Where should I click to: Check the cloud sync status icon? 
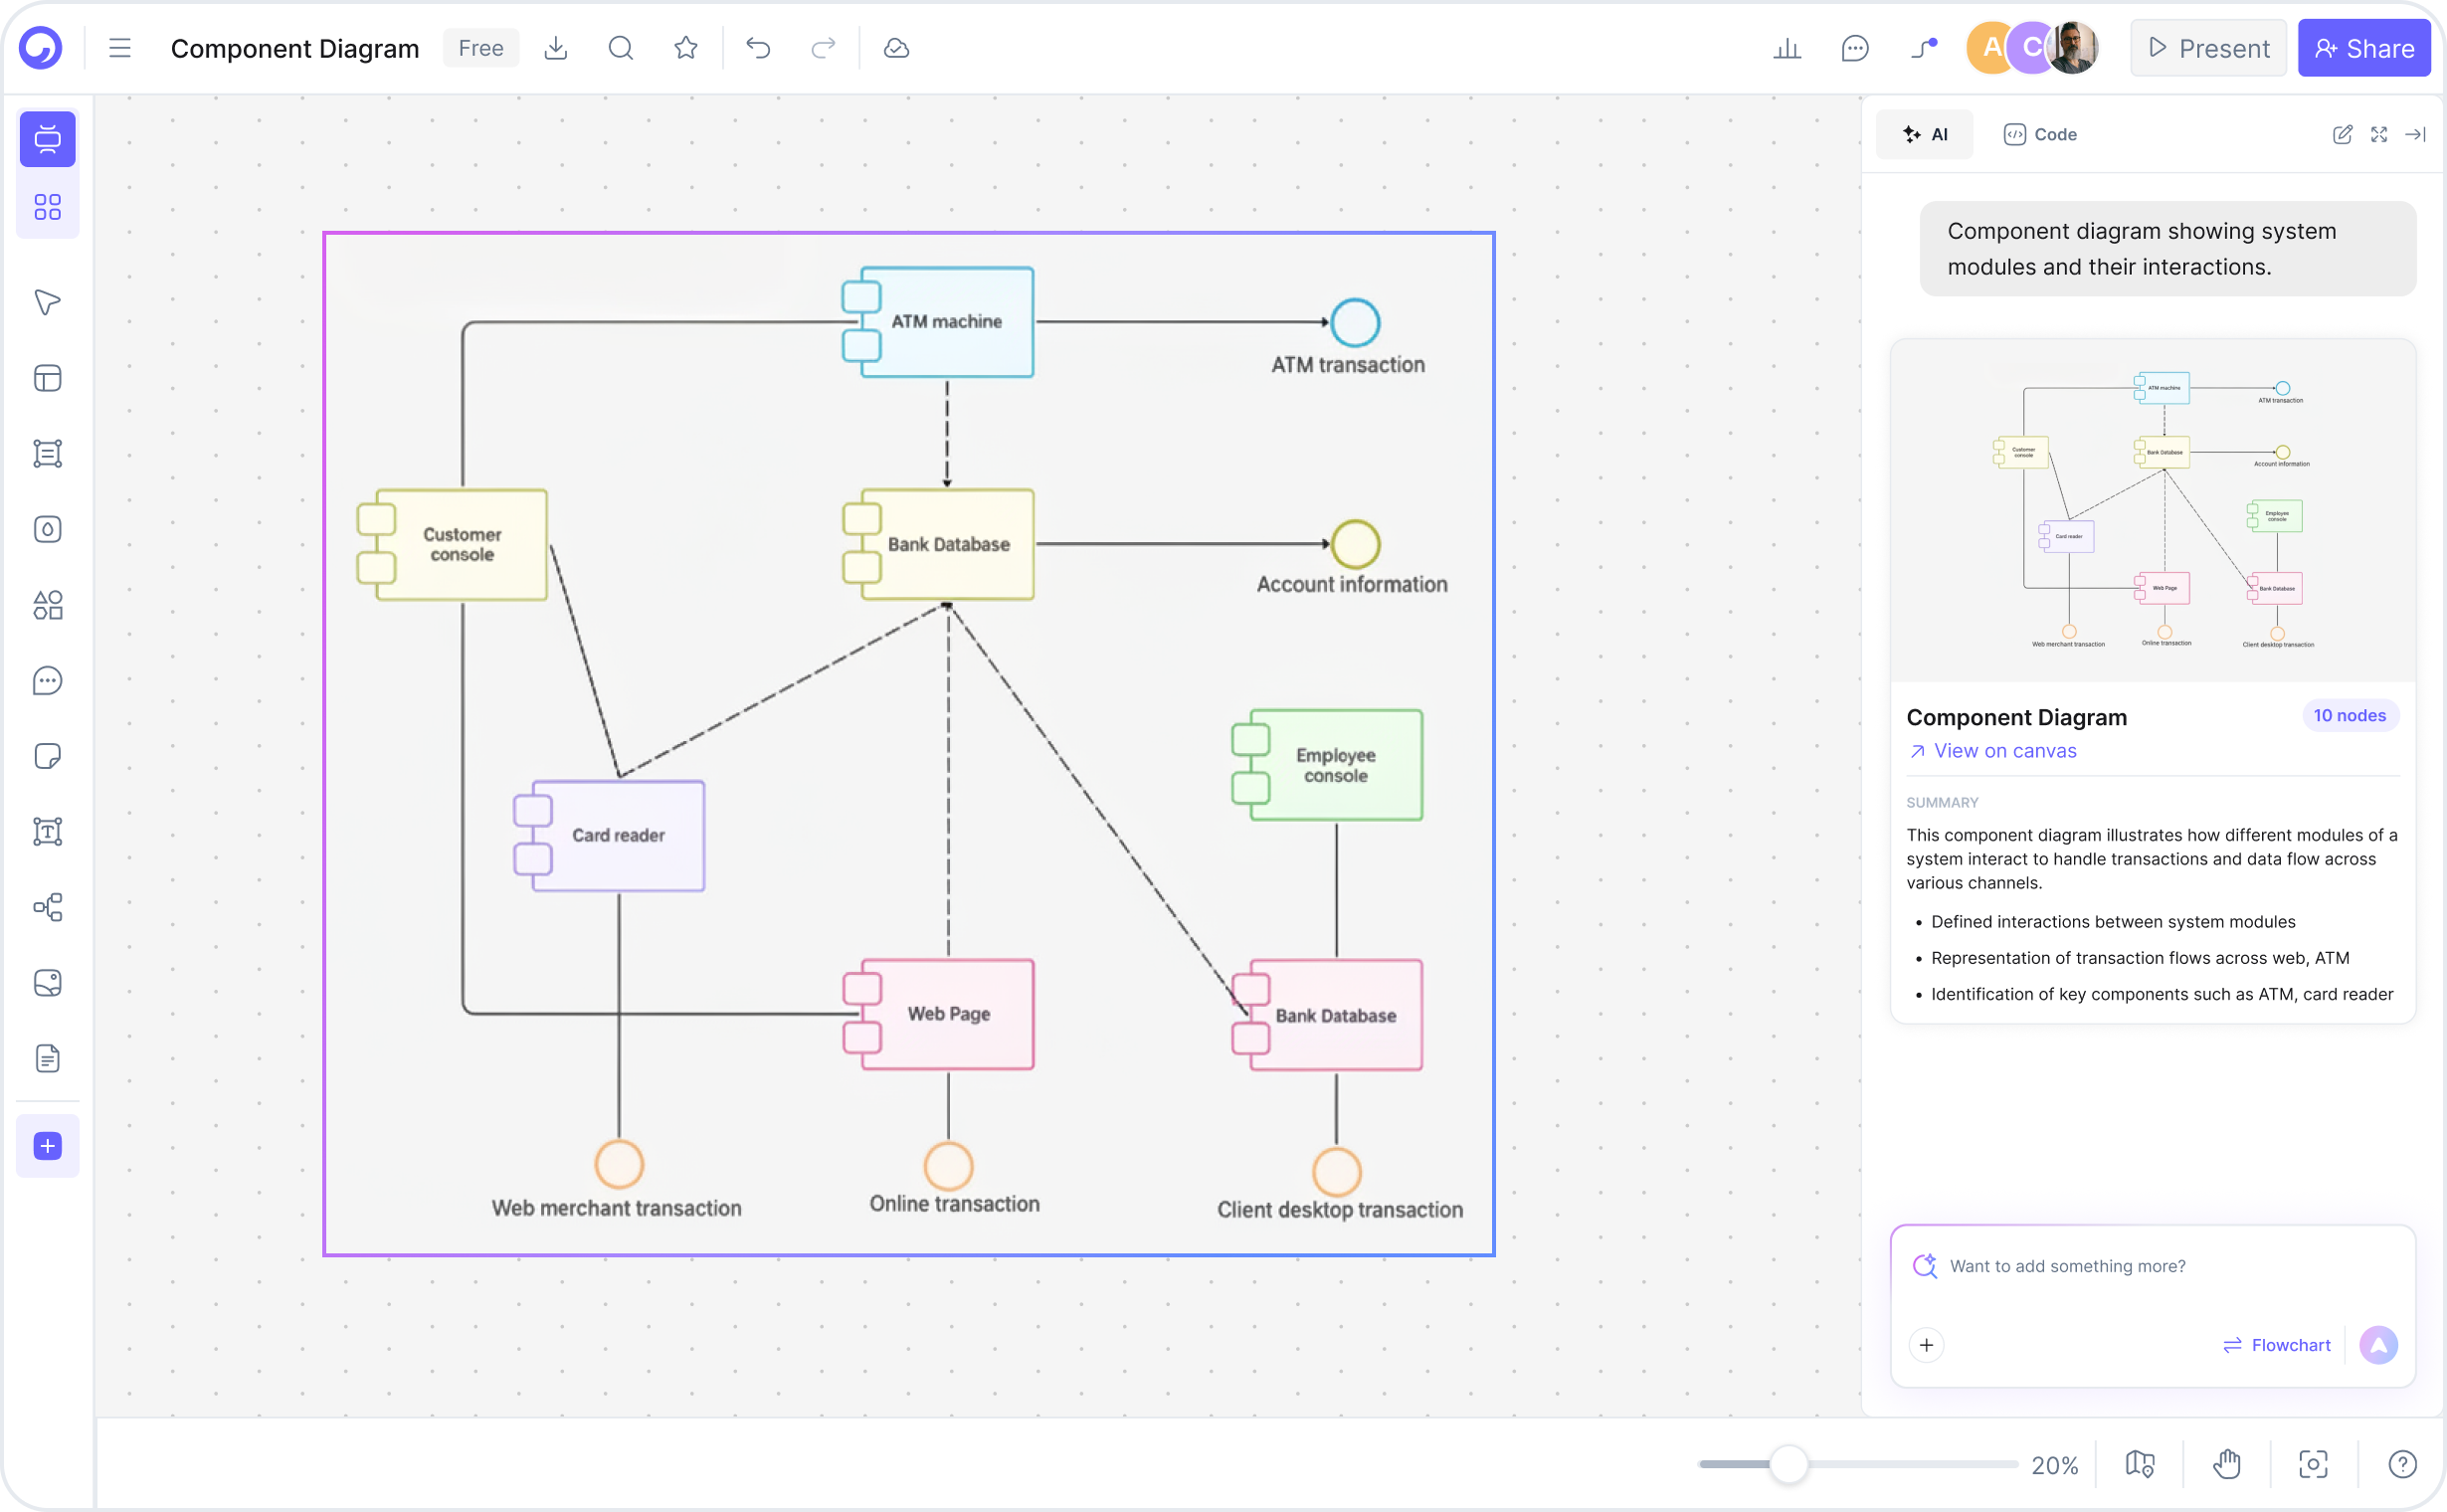pyautogui.click(x=897, y=48)
